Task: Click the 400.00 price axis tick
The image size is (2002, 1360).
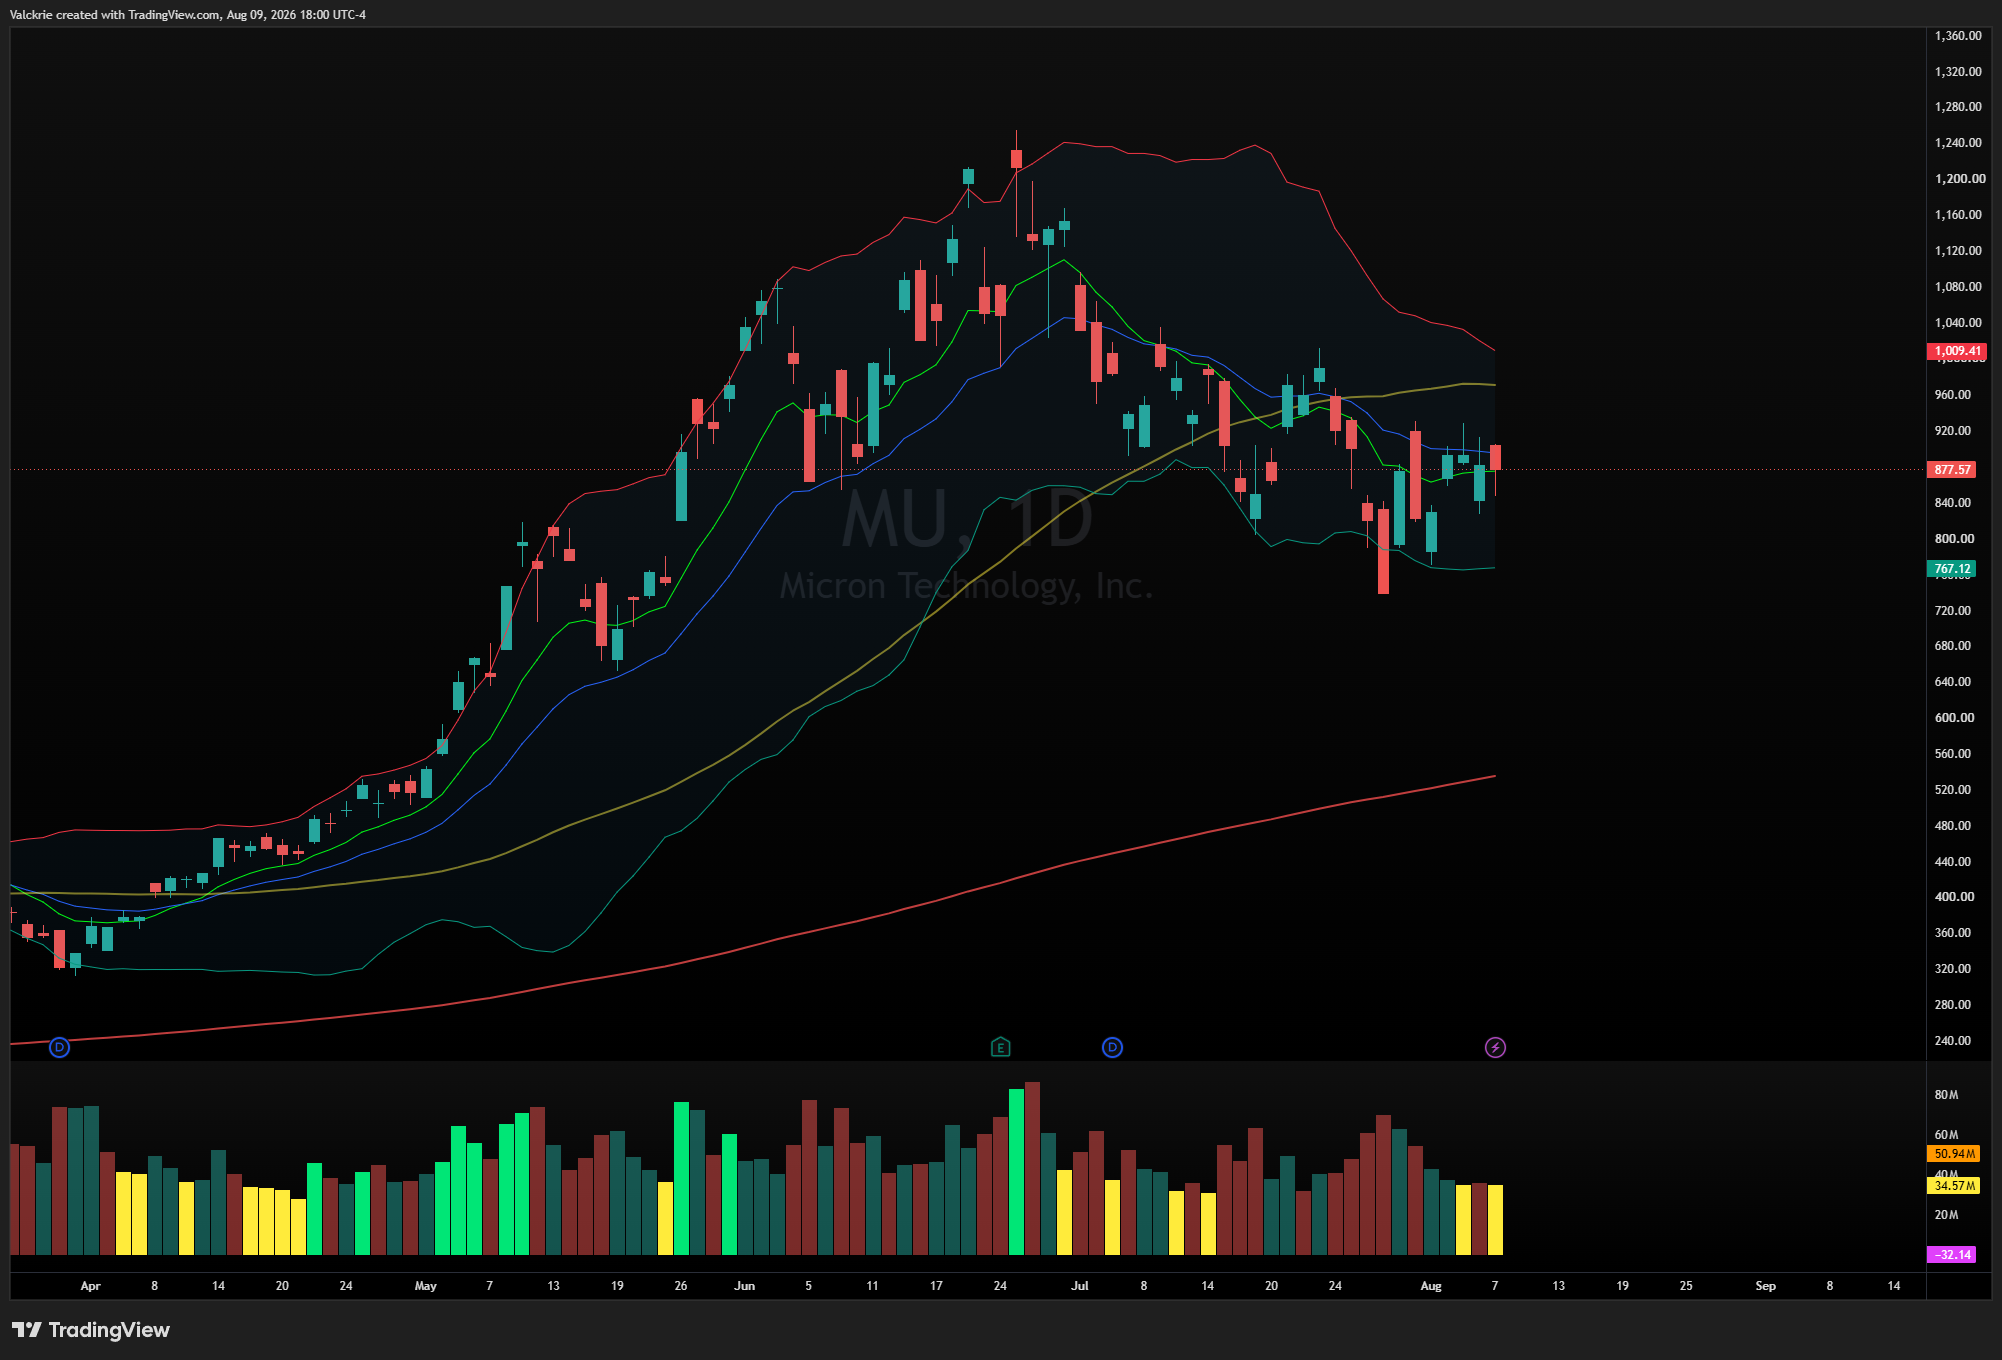Action: (1953, 897)
